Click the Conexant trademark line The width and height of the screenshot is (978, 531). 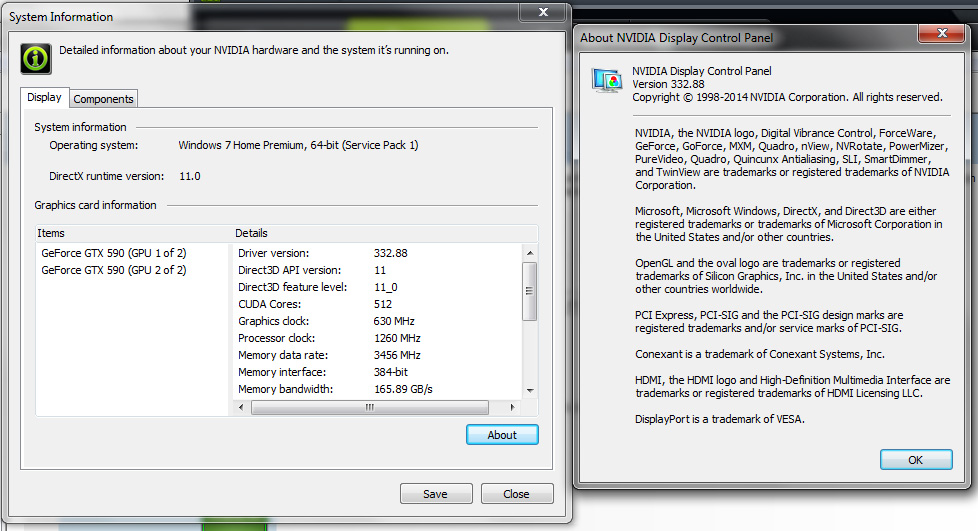(760, 354)
